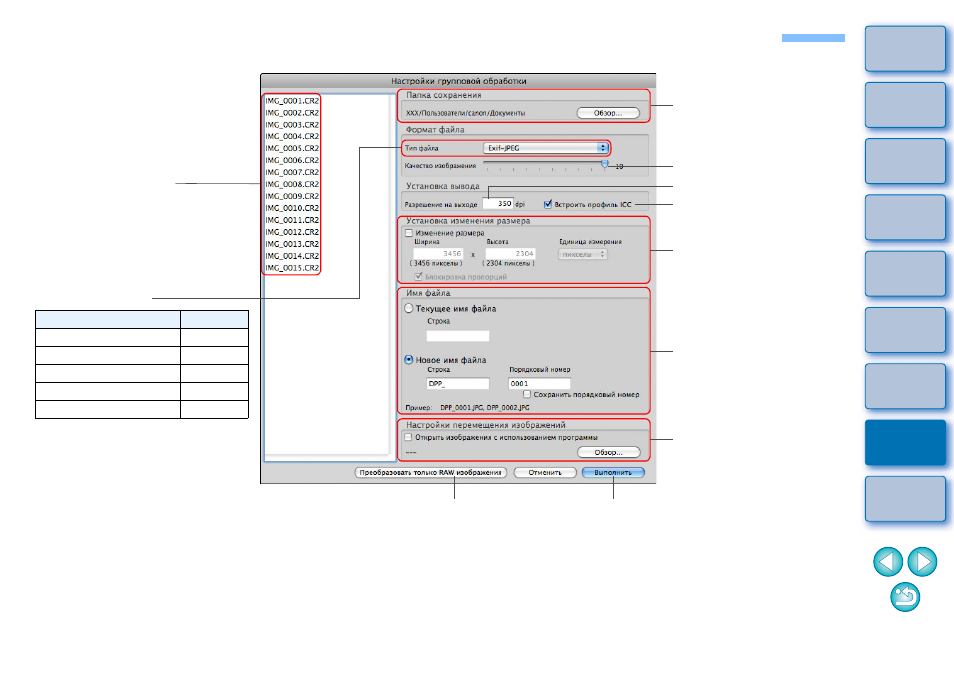Select IMG_0008.CR2 in the file list
The height and width of the screenshot is (674, 954).
(x=292, y=184)
